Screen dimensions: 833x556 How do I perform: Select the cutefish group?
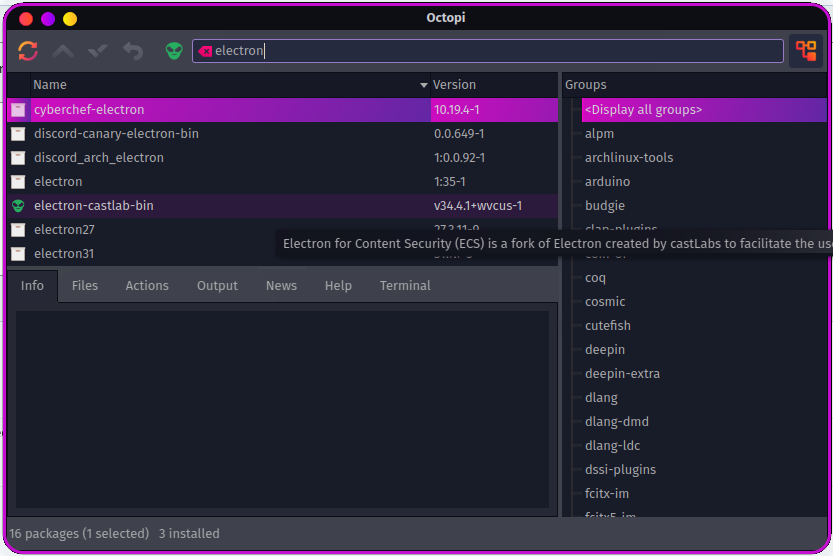click(x=608, y=326)
